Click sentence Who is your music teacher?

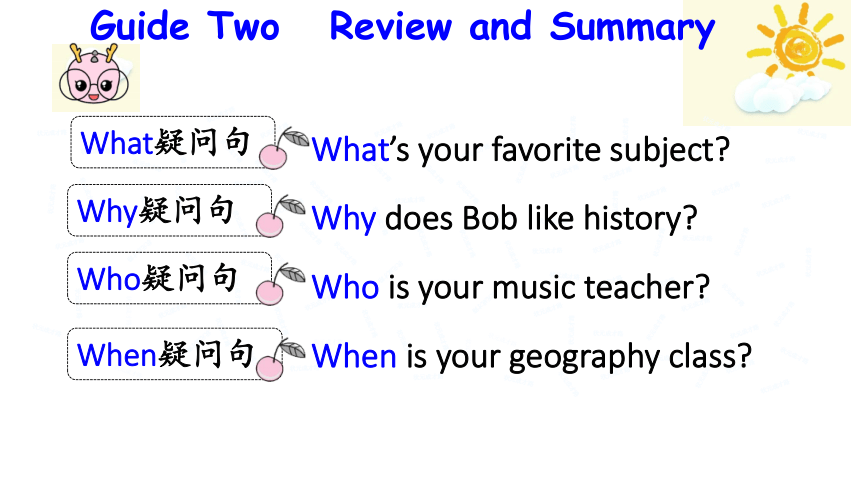pyautogui.click(x=511, y=287)
